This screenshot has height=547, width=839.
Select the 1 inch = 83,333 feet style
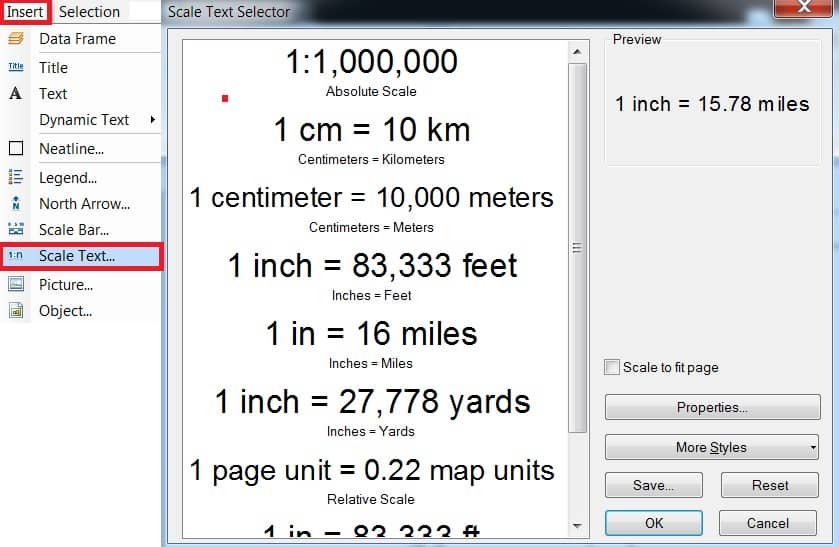(x=372, y=276)
